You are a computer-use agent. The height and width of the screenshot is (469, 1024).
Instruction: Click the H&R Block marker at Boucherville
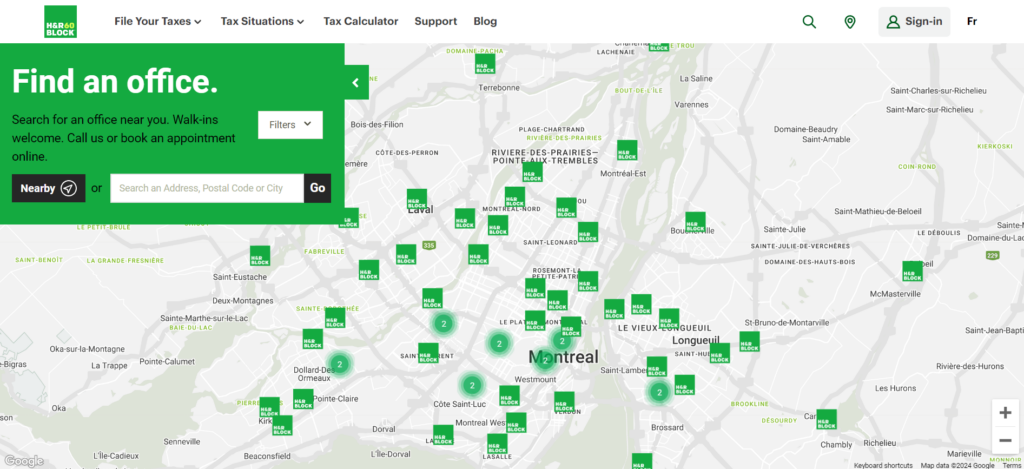click(695, 222)
